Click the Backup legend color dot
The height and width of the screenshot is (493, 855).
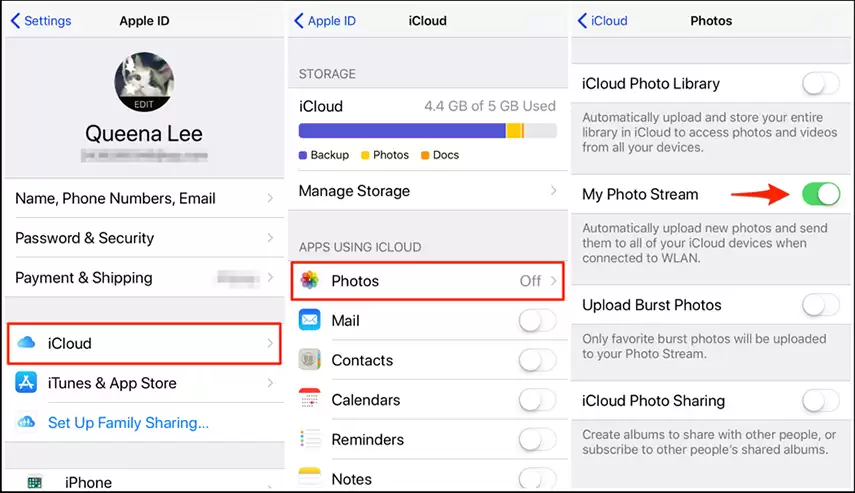pyautogui.click(x=303, y=155)
